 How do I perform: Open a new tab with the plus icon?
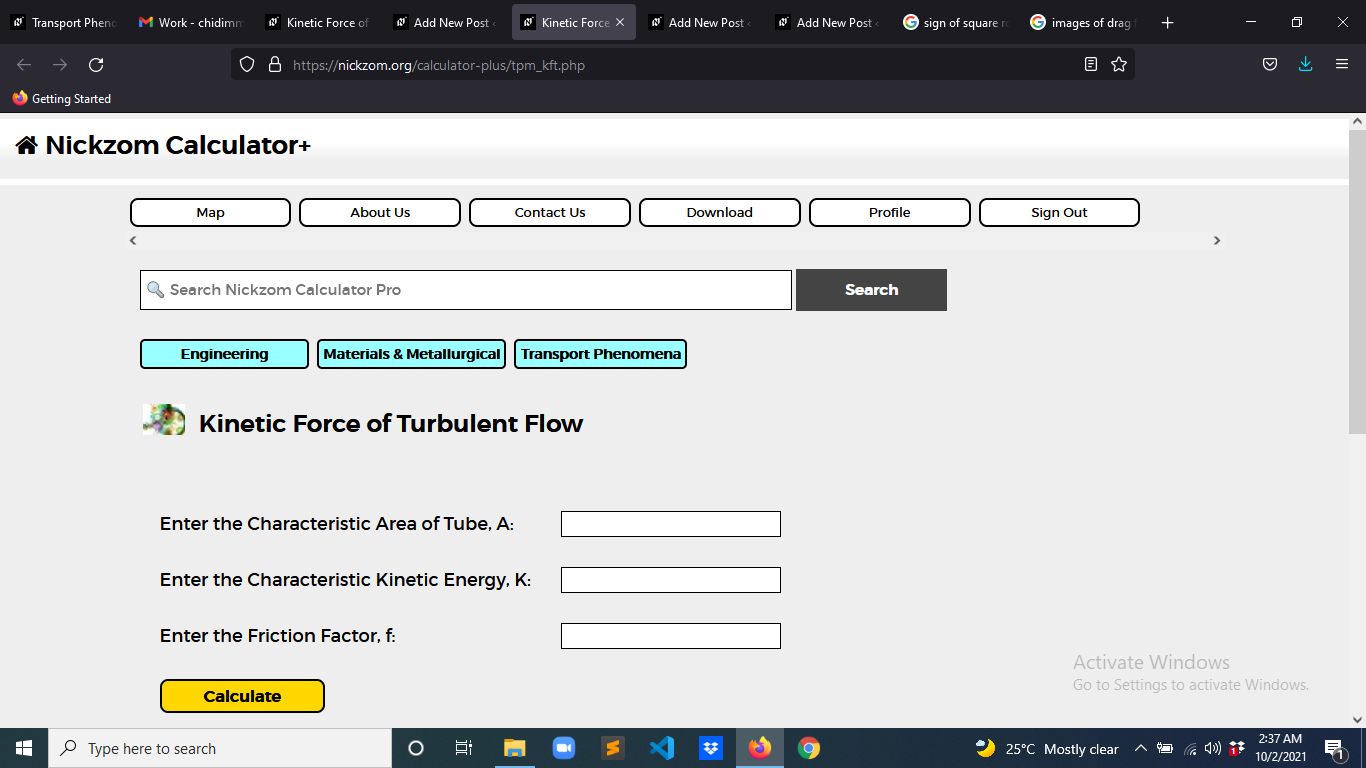point(1168,22)
